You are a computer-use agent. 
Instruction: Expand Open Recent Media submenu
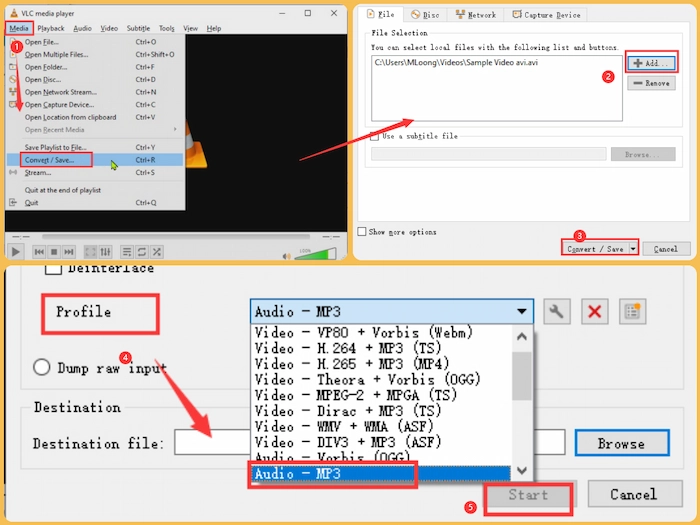95,130
